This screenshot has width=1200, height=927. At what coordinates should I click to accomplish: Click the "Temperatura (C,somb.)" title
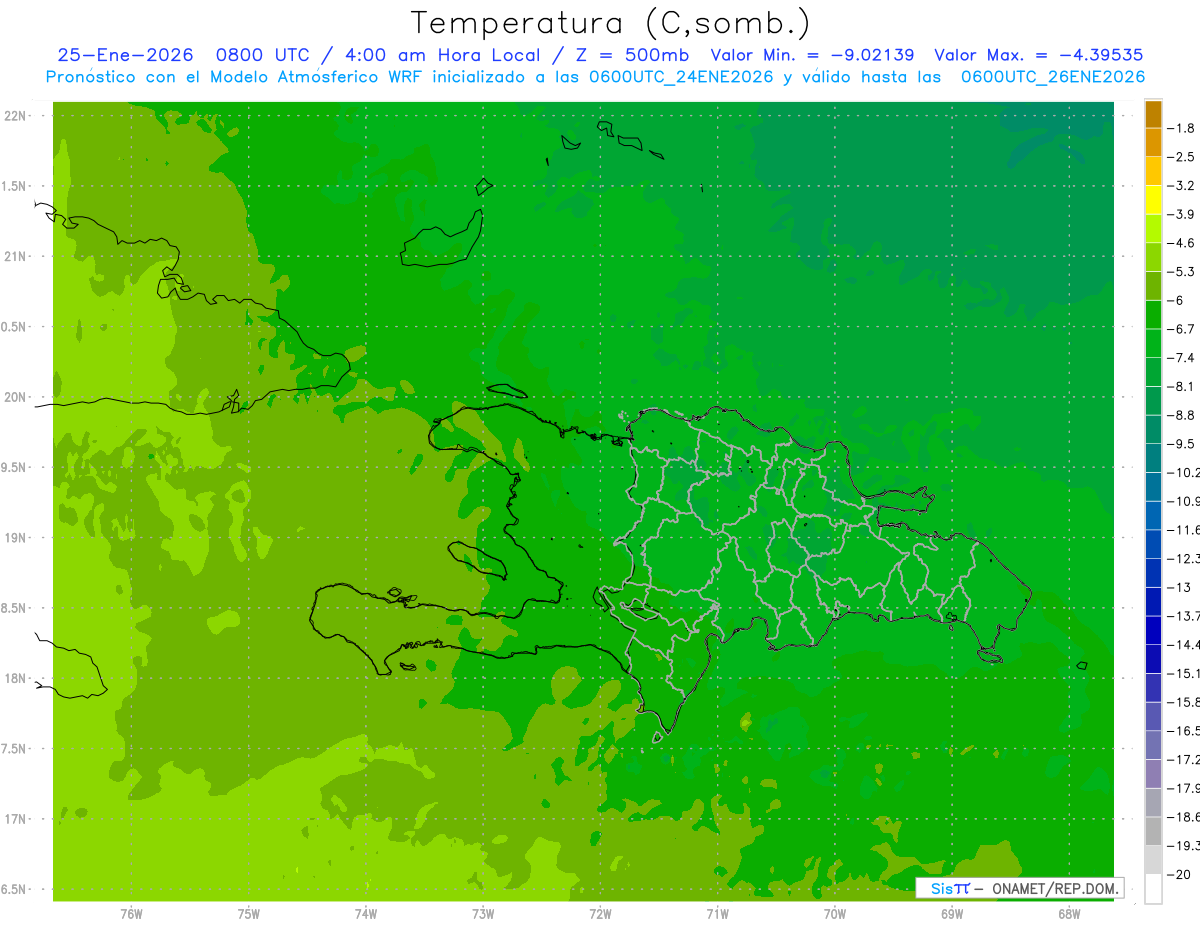tap(610, 23)
